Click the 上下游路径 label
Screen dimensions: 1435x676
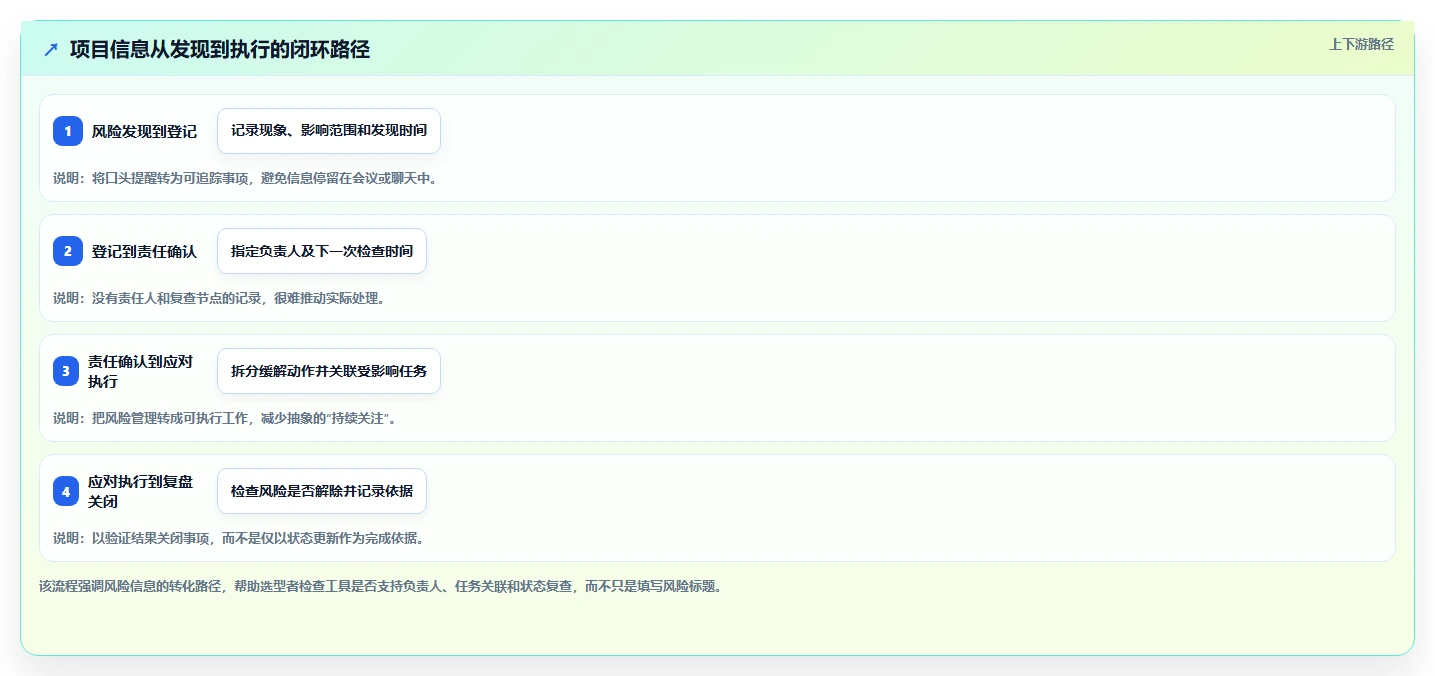click(x=1361, y=44)
